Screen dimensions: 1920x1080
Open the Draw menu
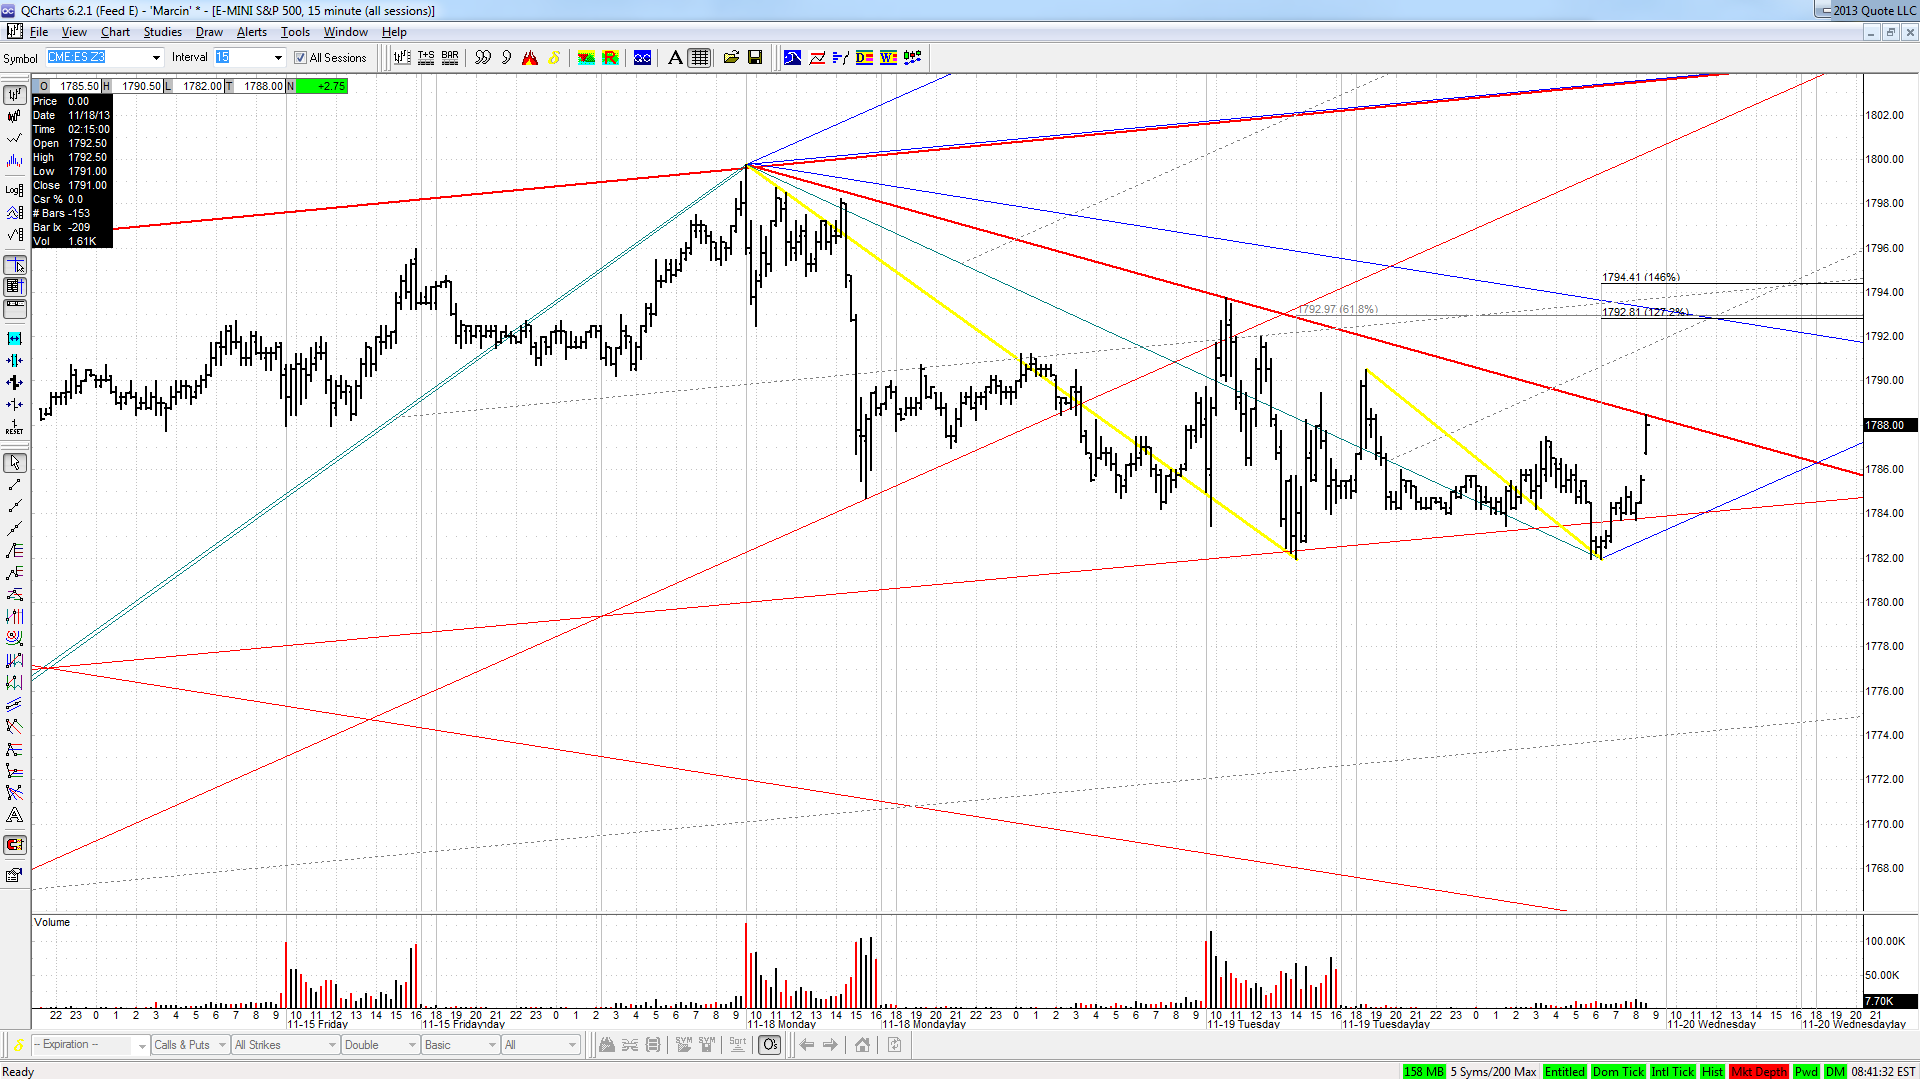(209, 32)
